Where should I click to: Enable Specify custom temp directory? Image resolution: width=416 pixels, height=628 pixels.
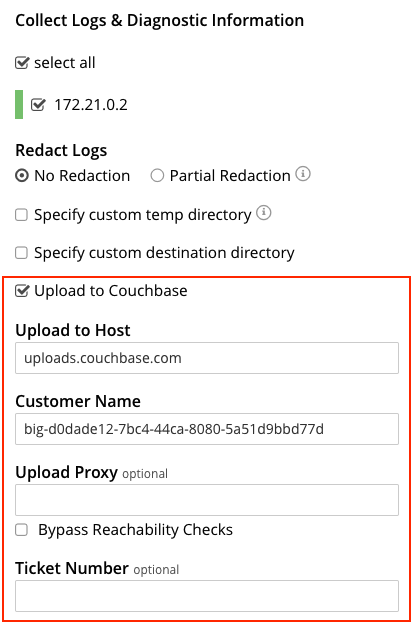pos(21,215)
